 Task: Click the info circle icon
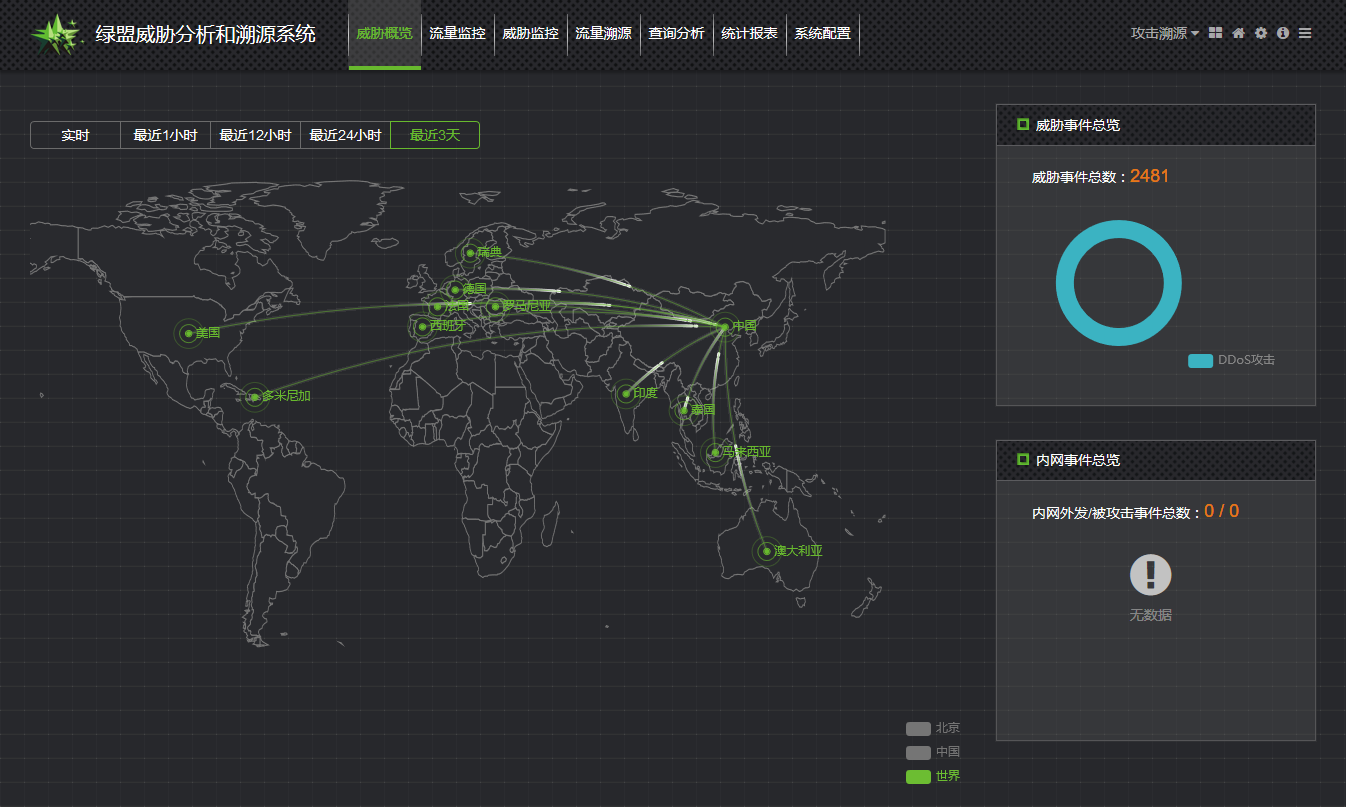point(1283,33)
